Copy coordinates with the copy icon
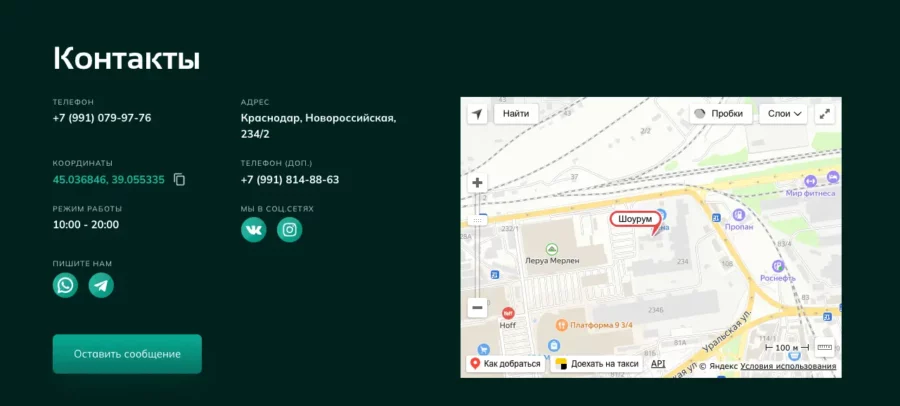900x406 pixels. click(180, 180)
